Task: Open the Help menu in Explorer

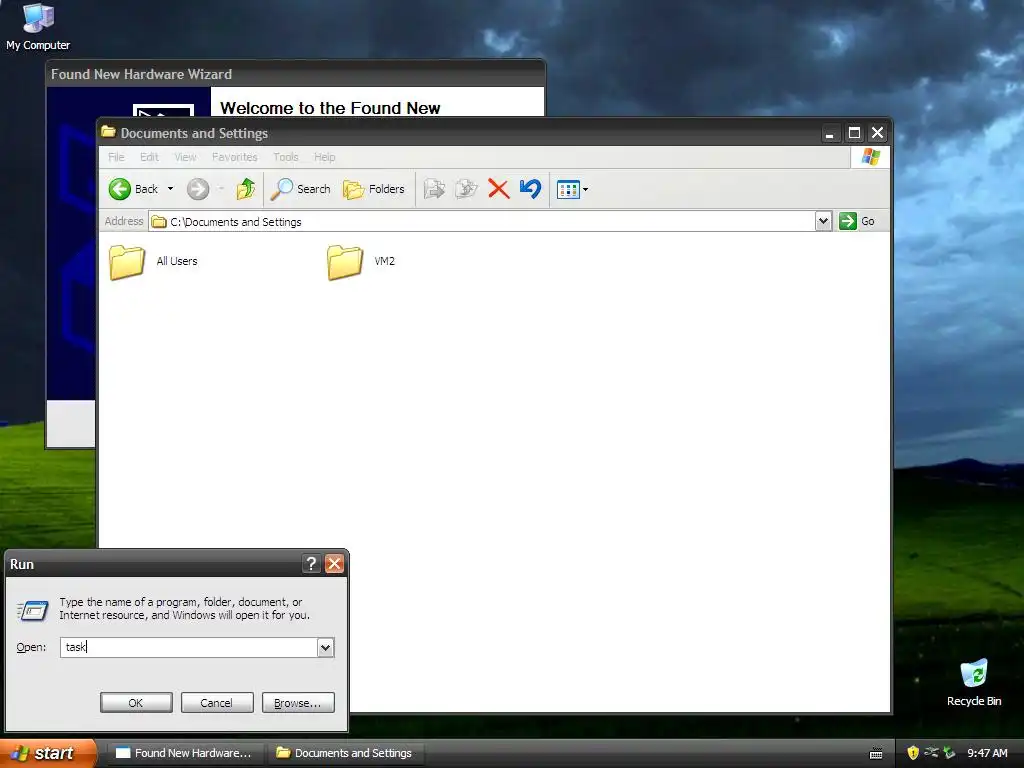Action: 325,157
